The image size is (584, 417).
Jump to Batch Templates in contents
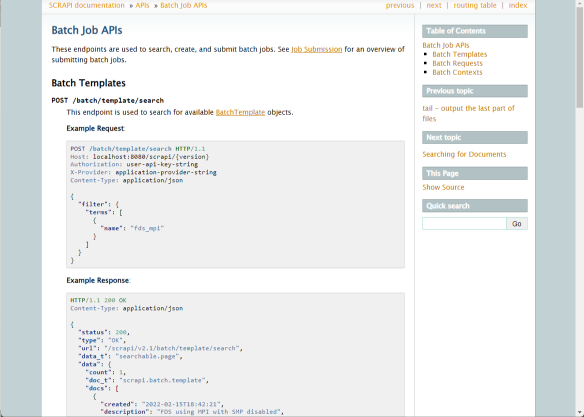pyautogui.click(x=460, y=54)
